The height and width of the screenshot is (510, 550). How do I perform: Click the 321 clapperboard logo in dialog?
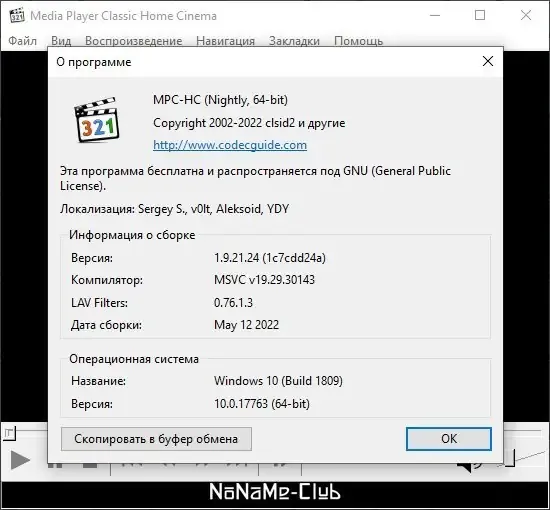click(x=96, y=120)
